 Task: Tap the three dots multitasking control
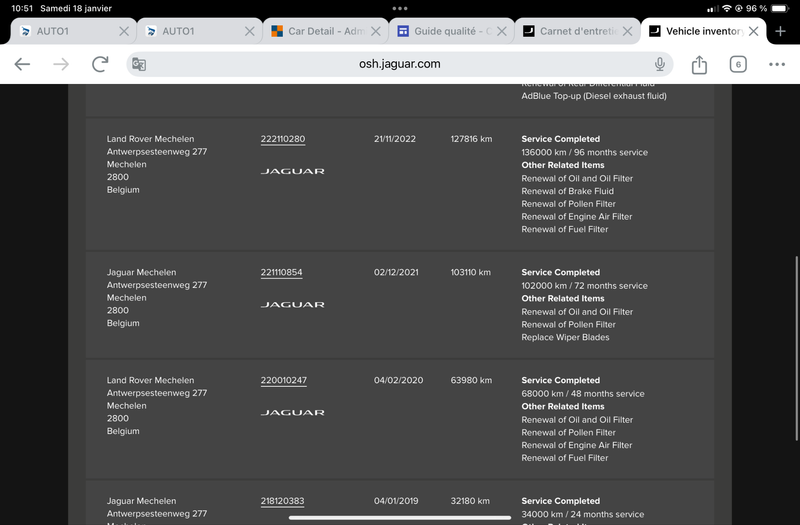tap(399, 8)
